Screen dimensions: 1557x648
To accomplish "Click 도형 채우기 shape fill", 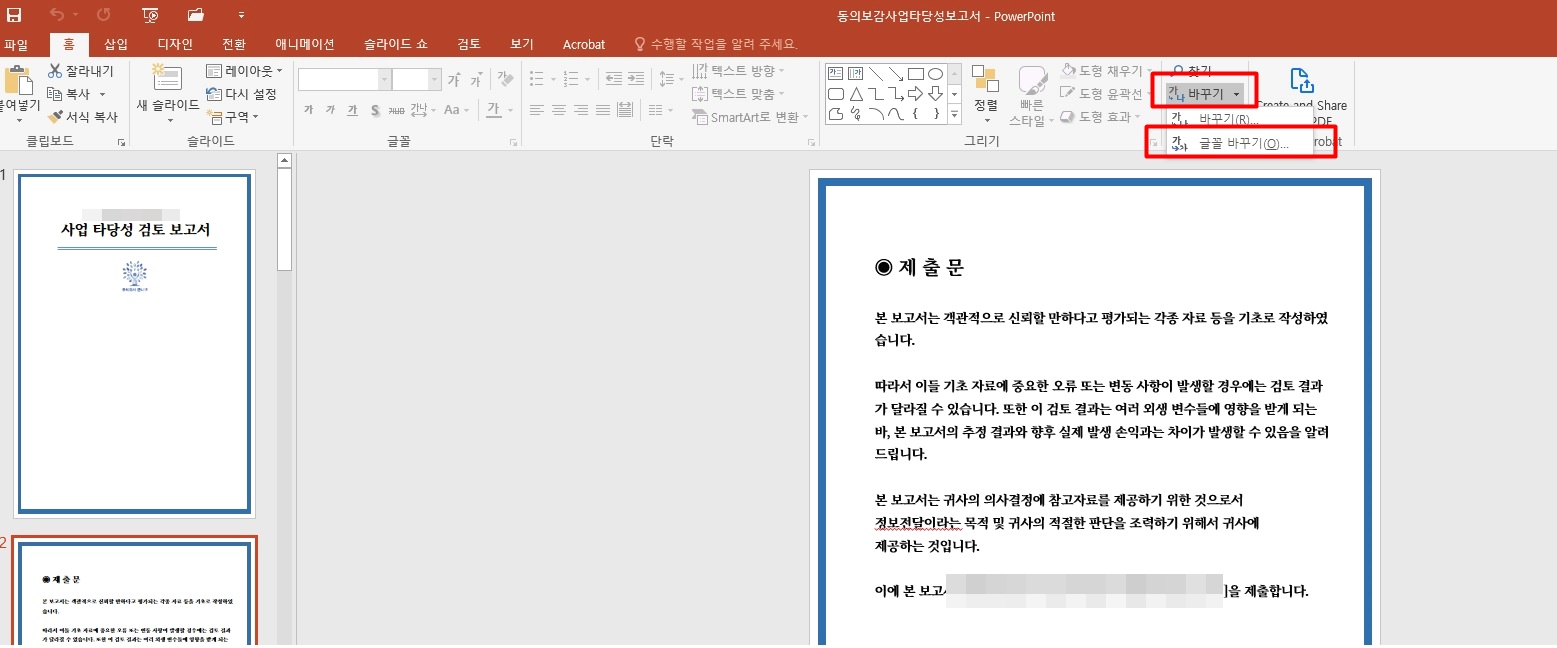I will 1105,71.
